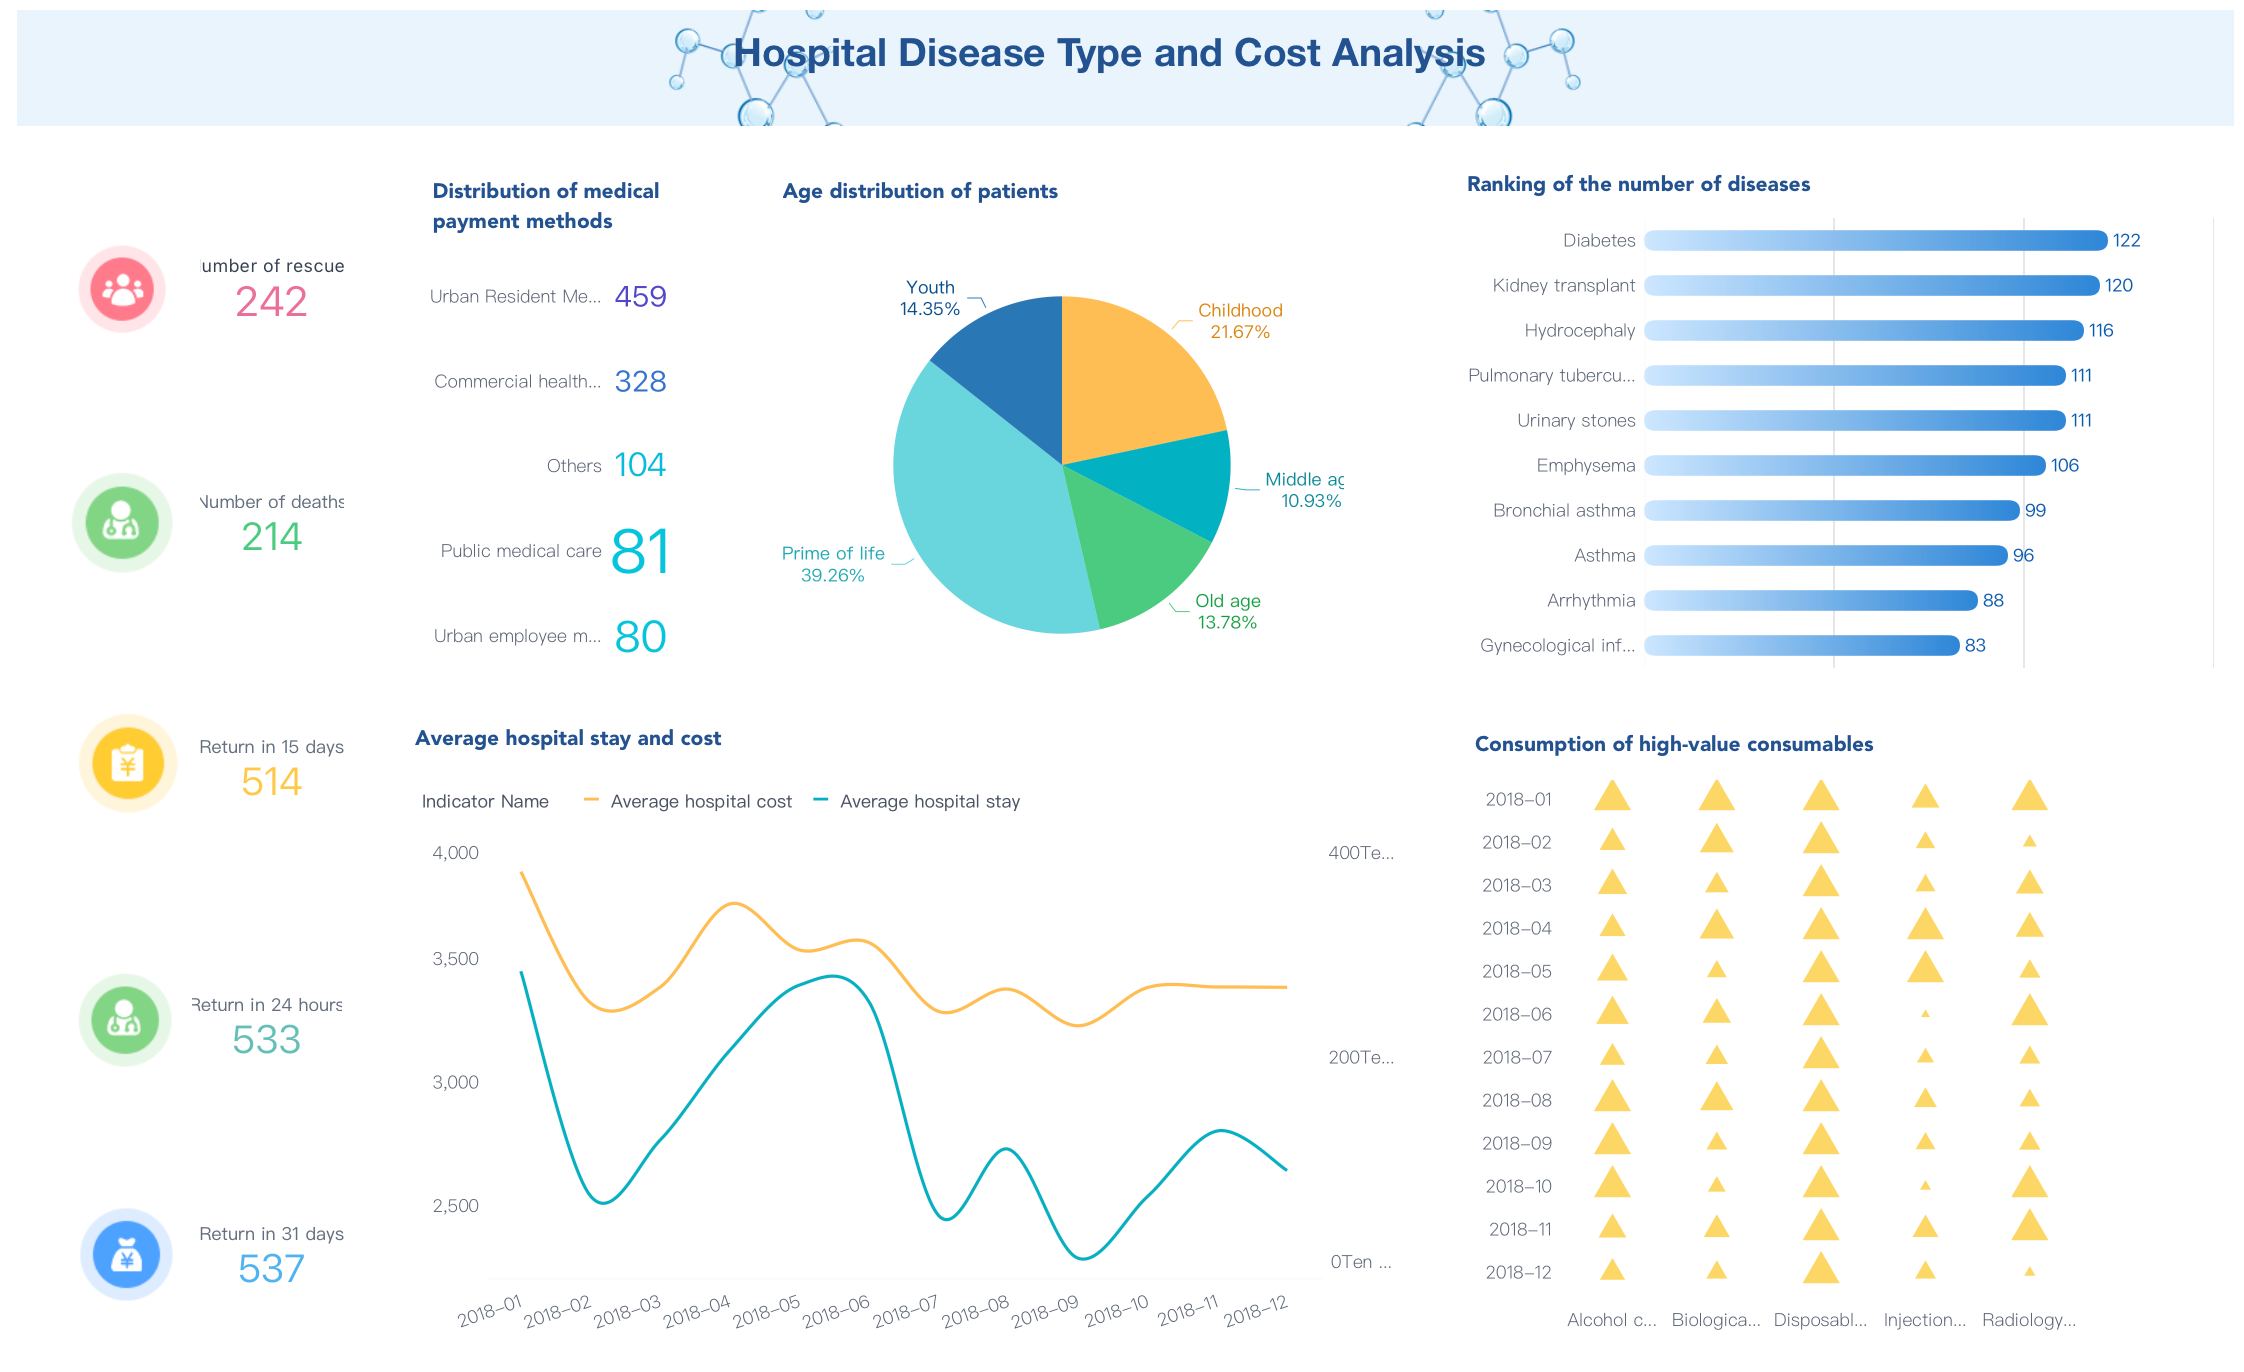Image resolution: width=2244 pixels, height=1372 pixels.
Task: Click the 2018-01 Alcohol consumables triangle
Action: click(1612, 796)
